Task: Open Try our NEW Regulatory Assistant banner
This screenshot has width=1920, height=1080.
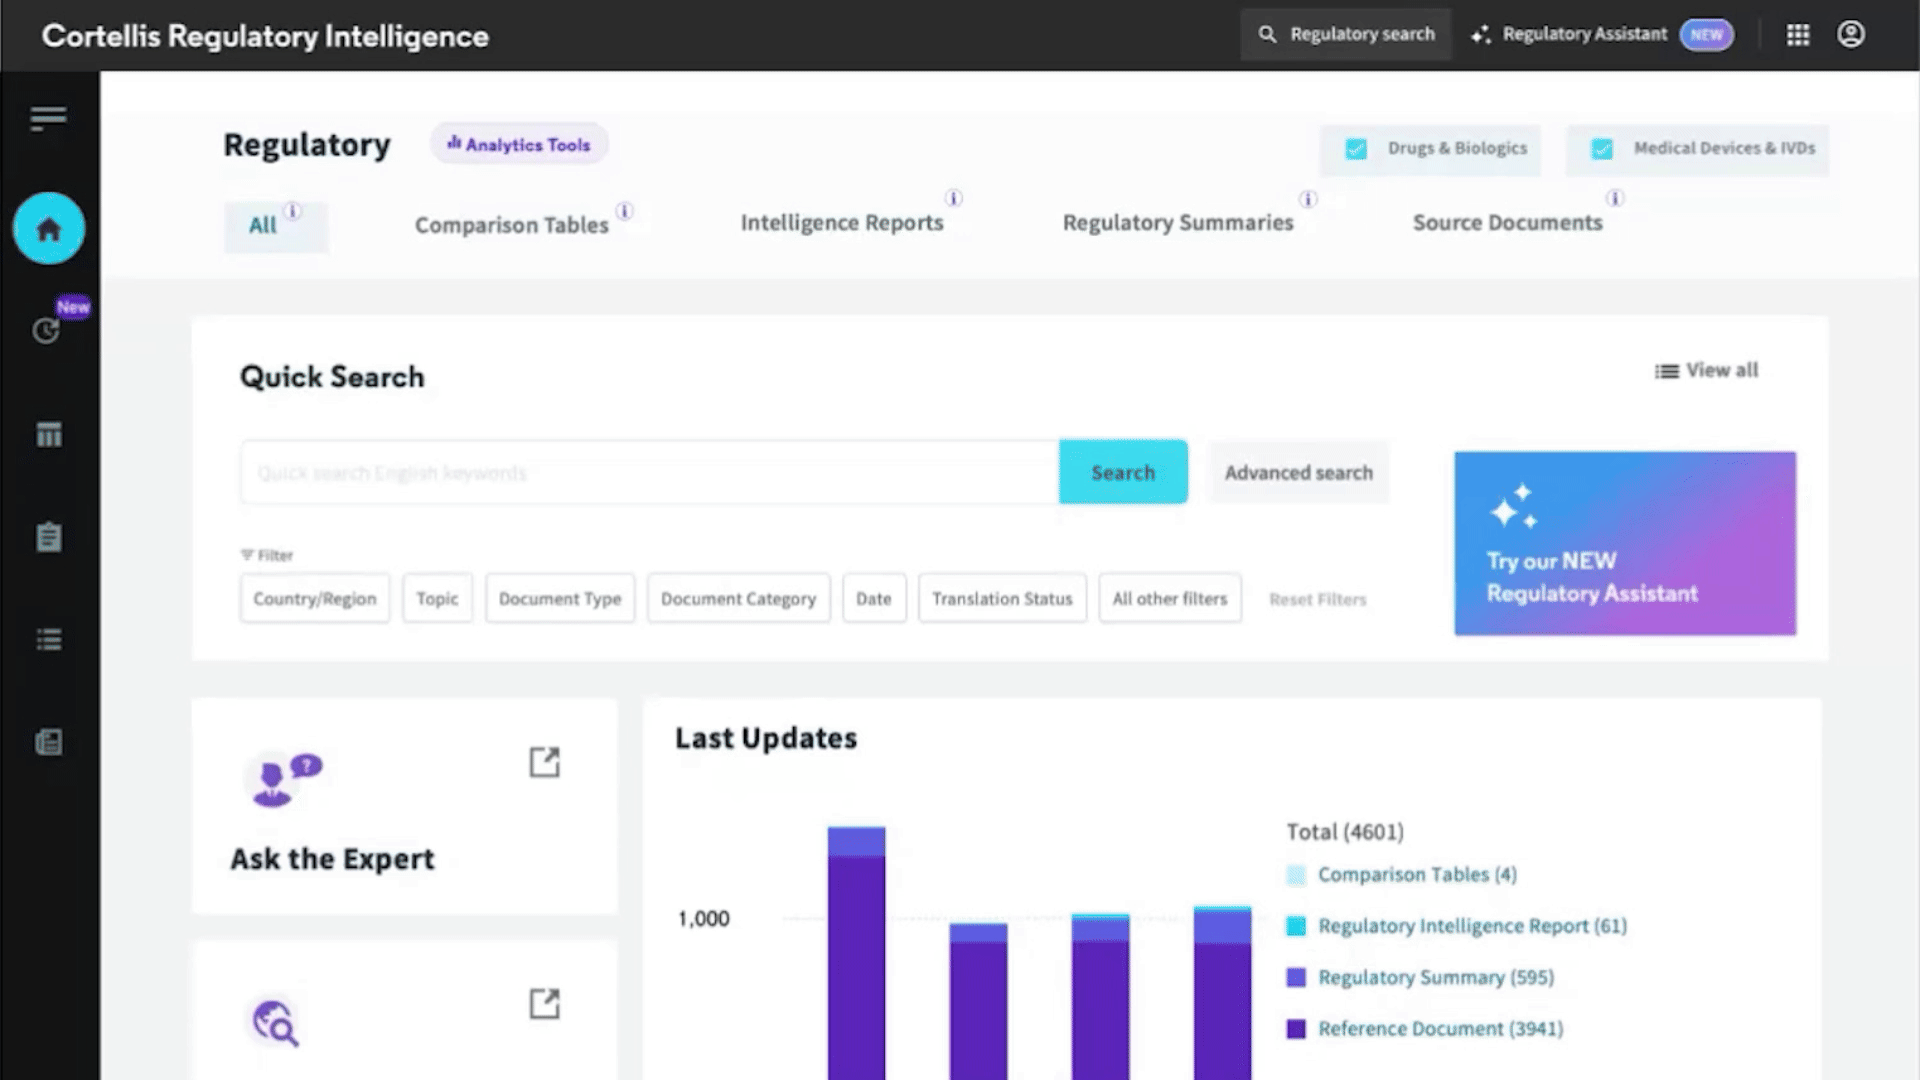Action: click(1625, 543)
